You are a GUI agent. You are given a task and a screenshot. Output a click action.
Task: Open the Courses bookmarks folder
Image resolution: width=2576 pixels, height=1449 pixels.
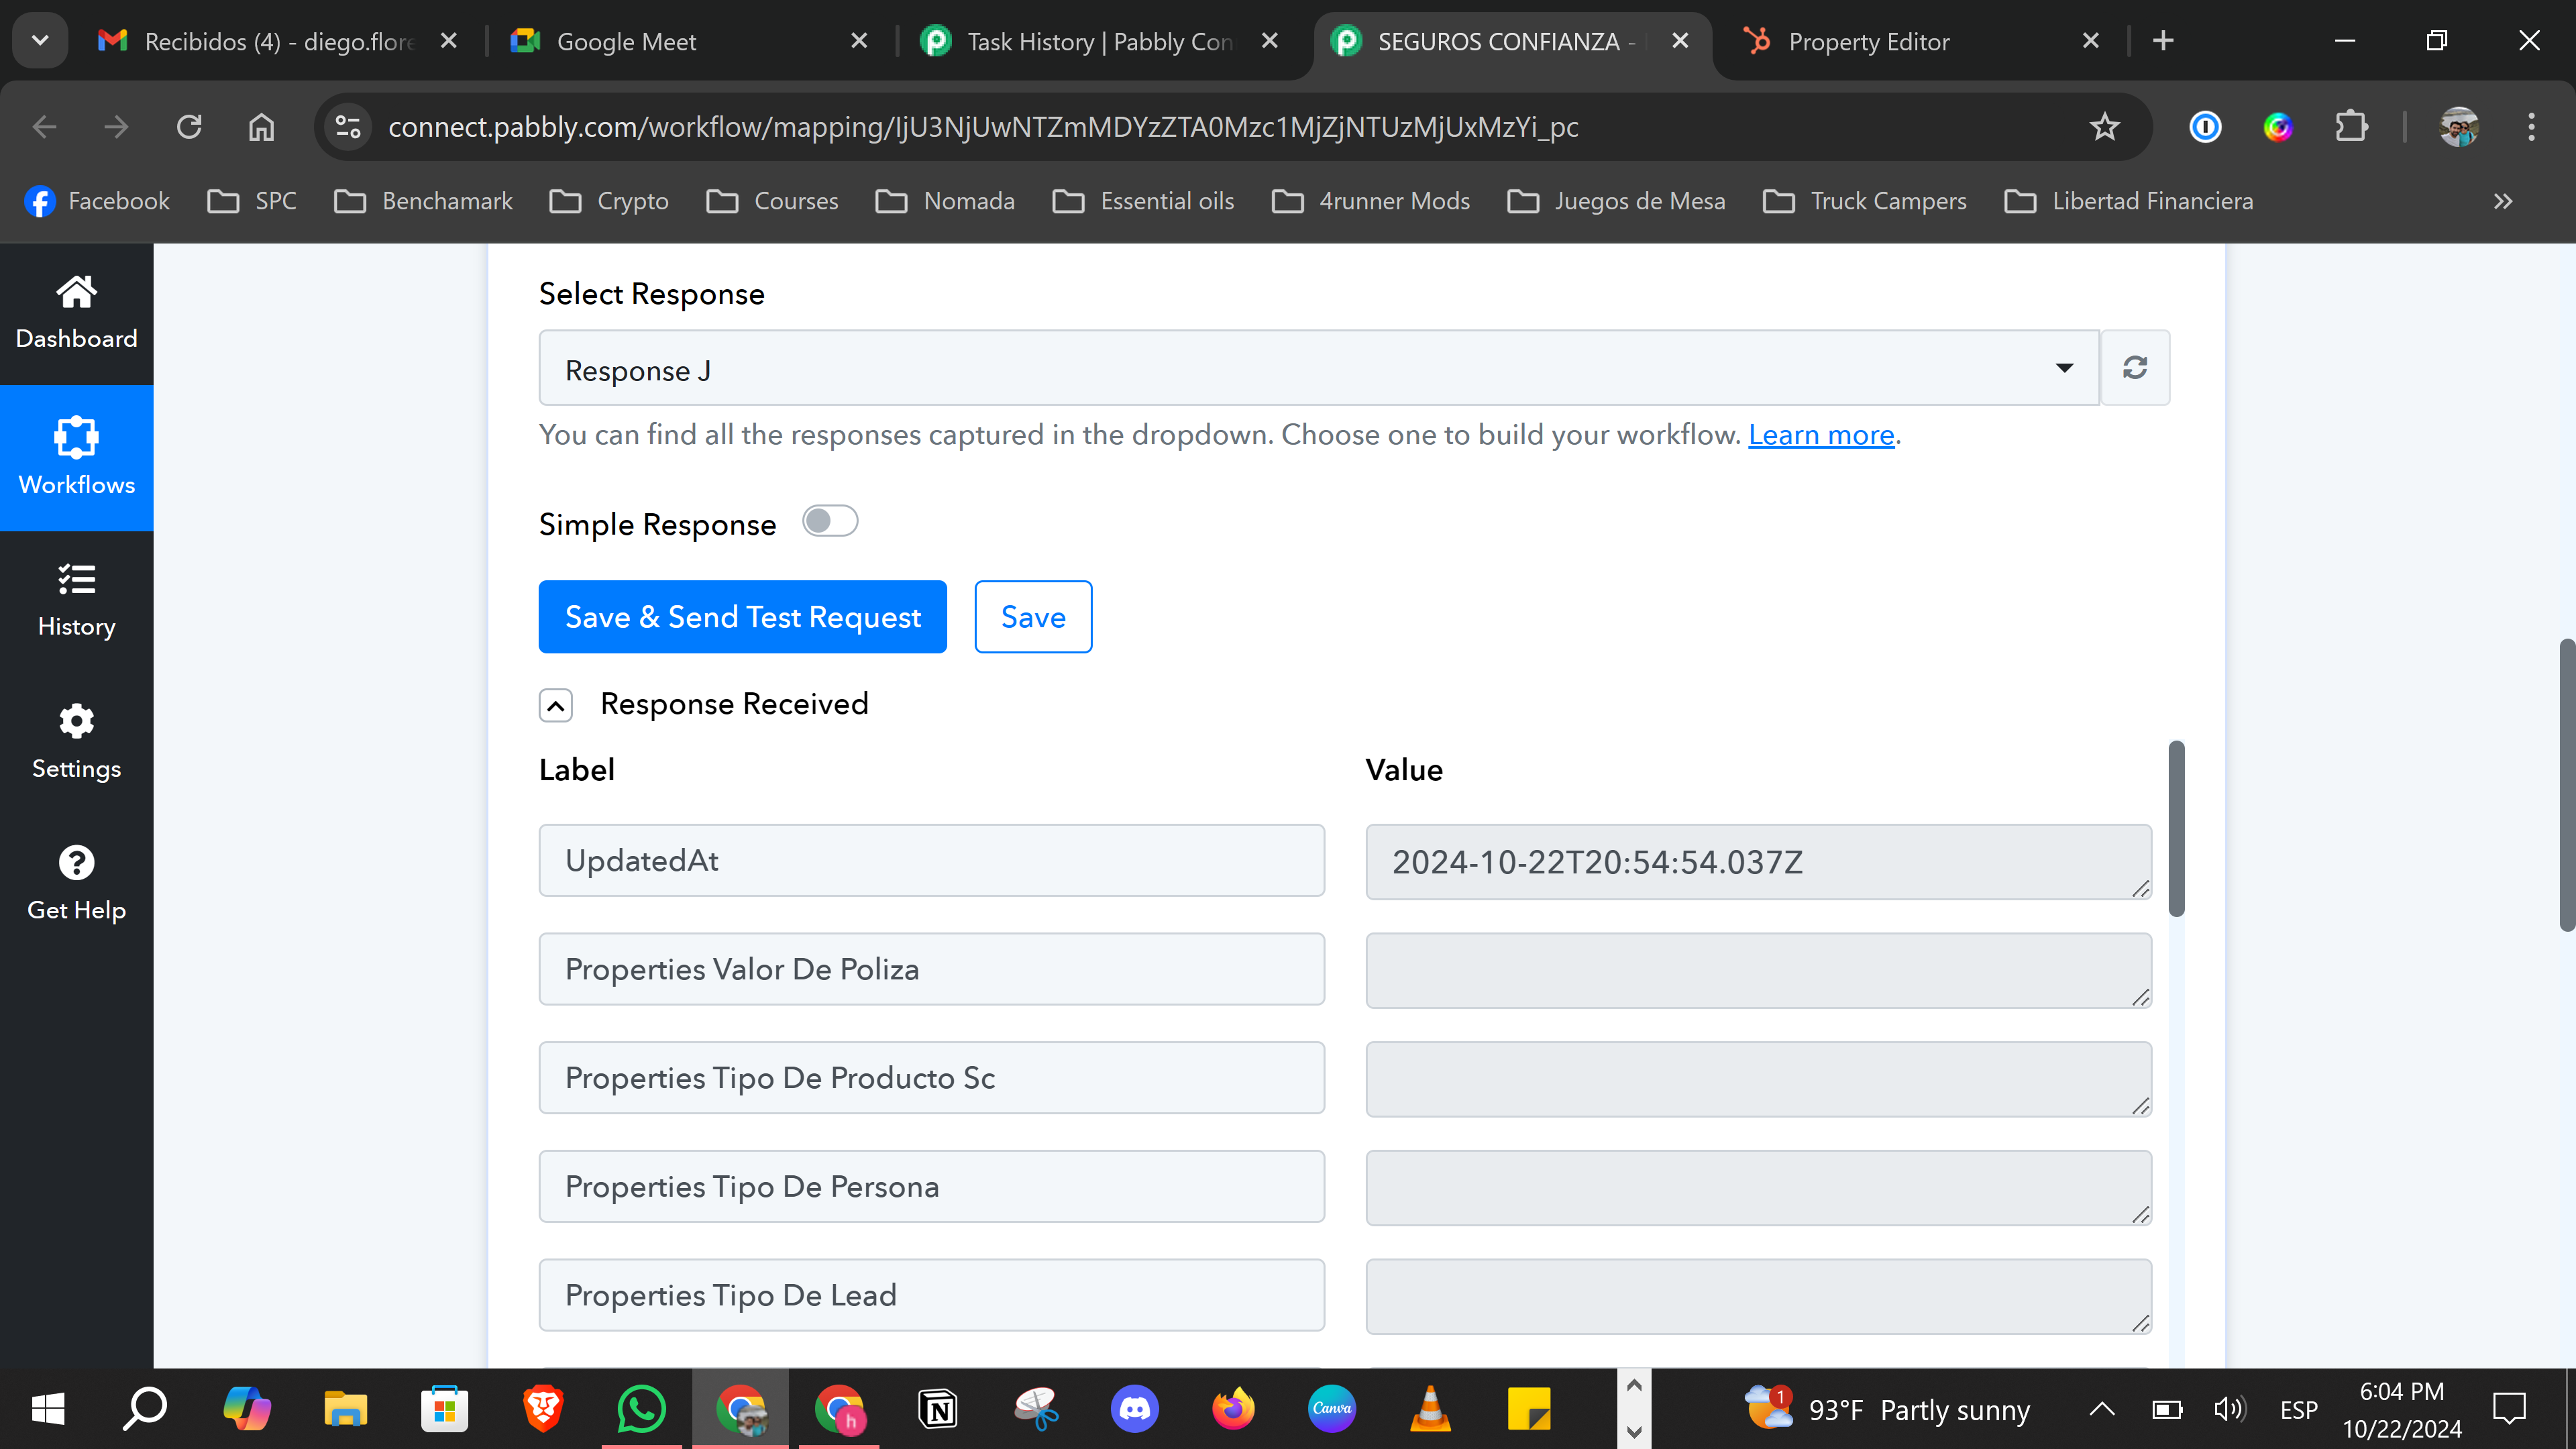[772, 201]
